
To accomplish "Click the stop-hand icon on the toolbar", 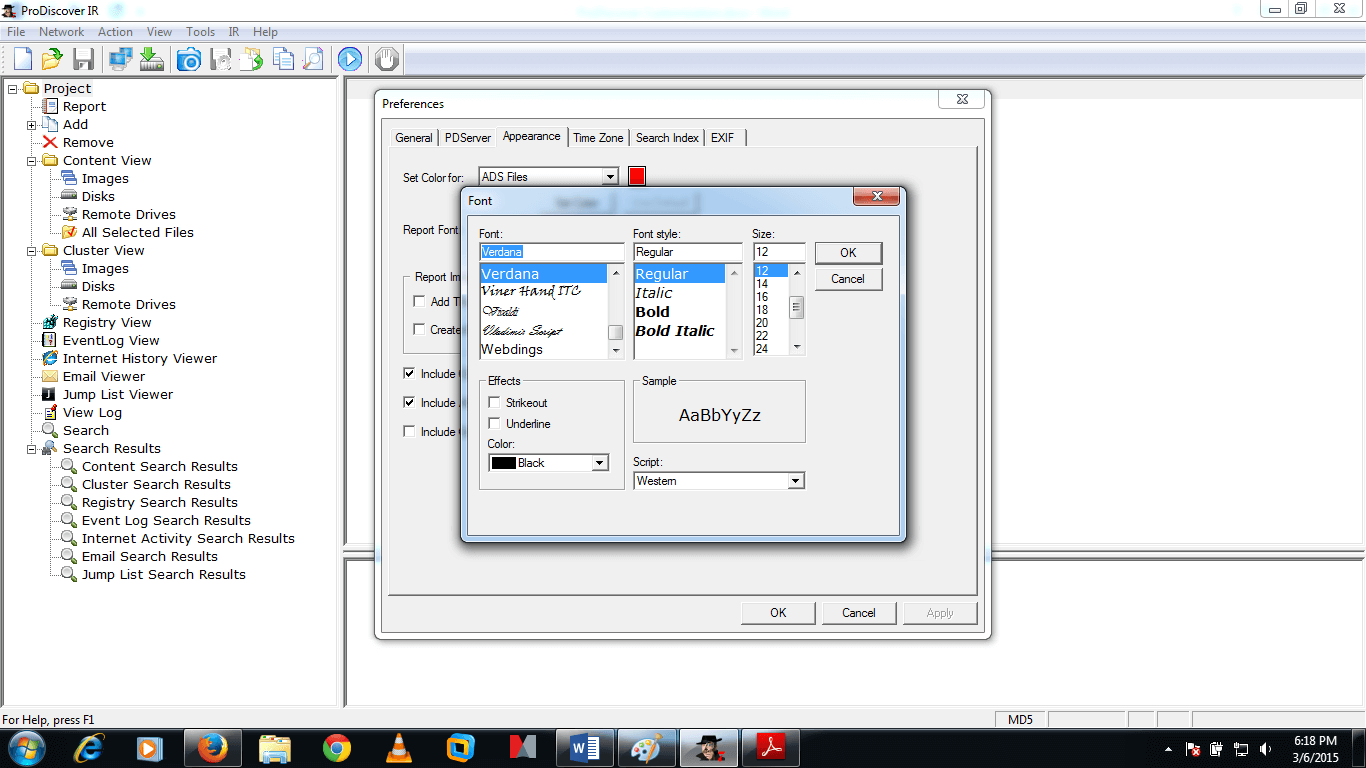I will click(386, 58).
